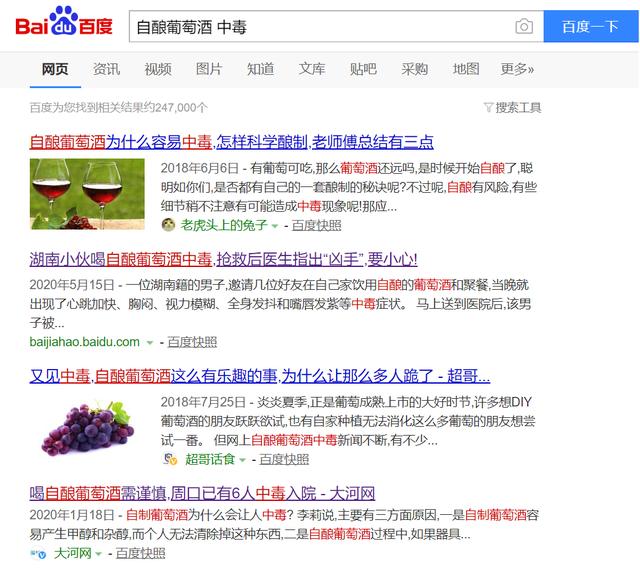
Task: Expand dropdown arrow next to 大河网
Action: click(98, 554)
